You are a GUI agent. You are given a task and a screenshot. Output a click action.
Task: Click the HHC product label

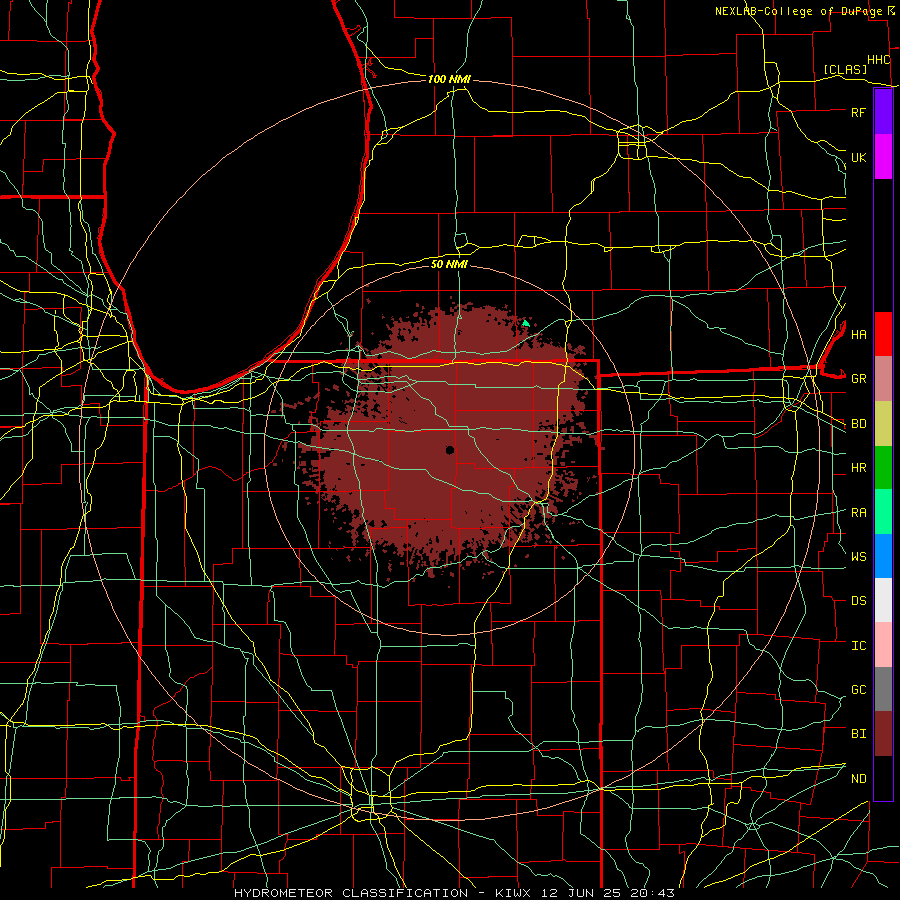[879, 60]
